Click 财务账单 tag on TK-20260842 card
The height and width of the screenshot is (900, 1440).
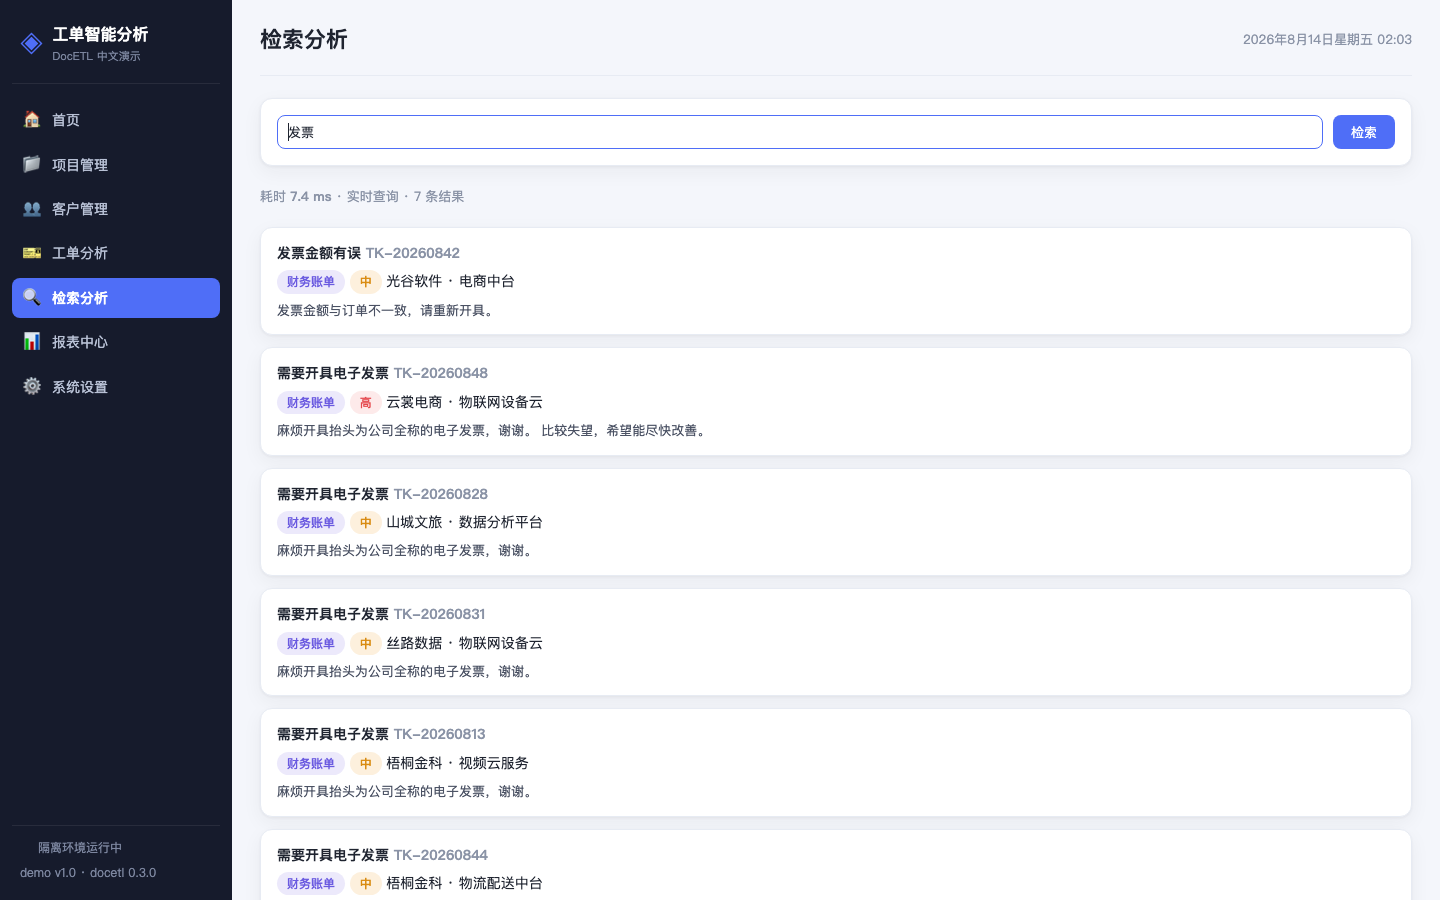(x=311, y=282)
